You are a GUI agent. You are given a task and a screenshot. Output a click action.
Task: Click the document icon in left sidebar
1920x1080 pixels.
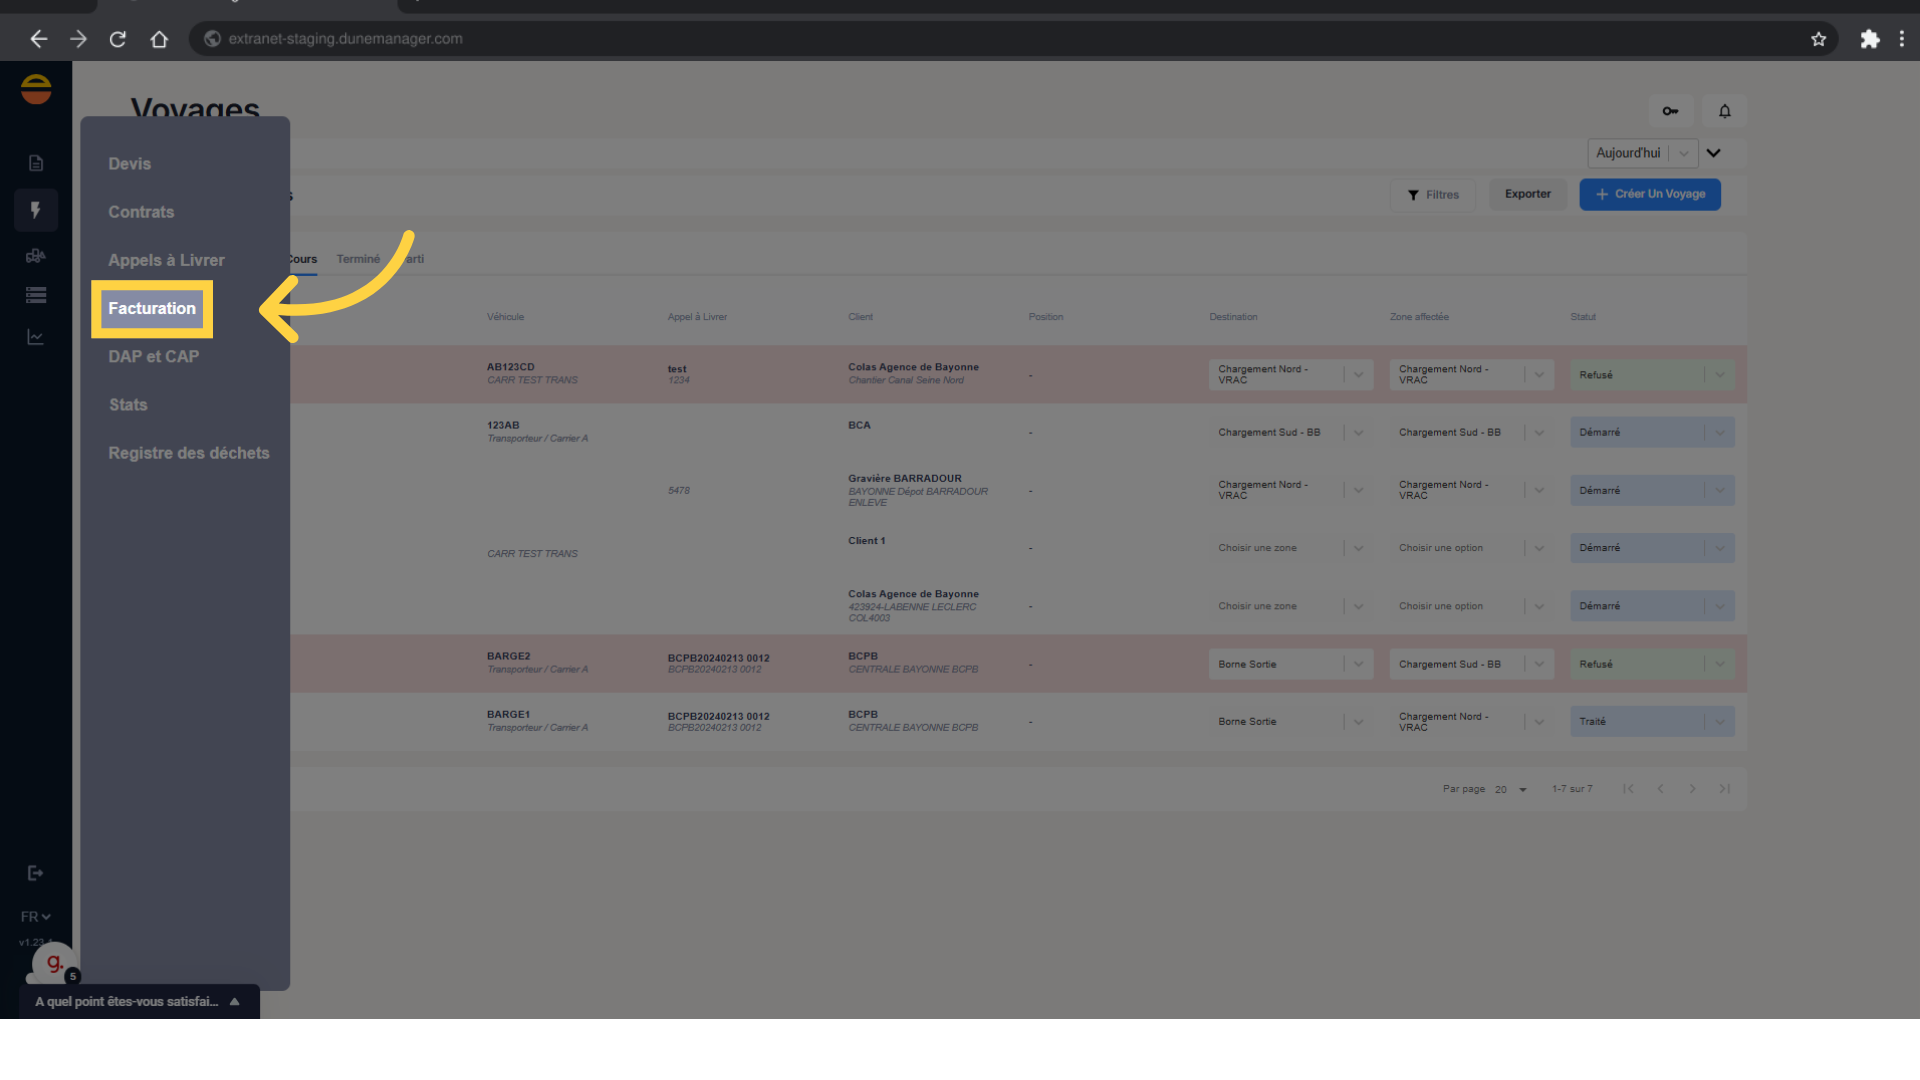click(x=36, y=163)
